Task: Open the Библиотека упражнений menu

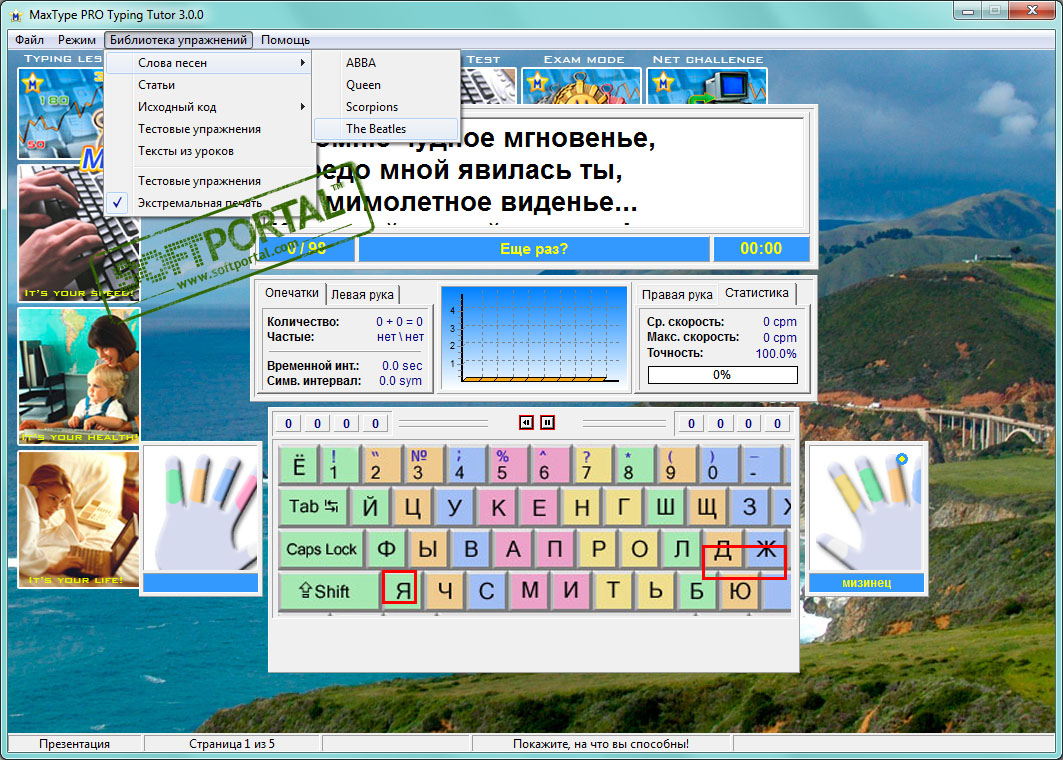Action: point(178,40)
